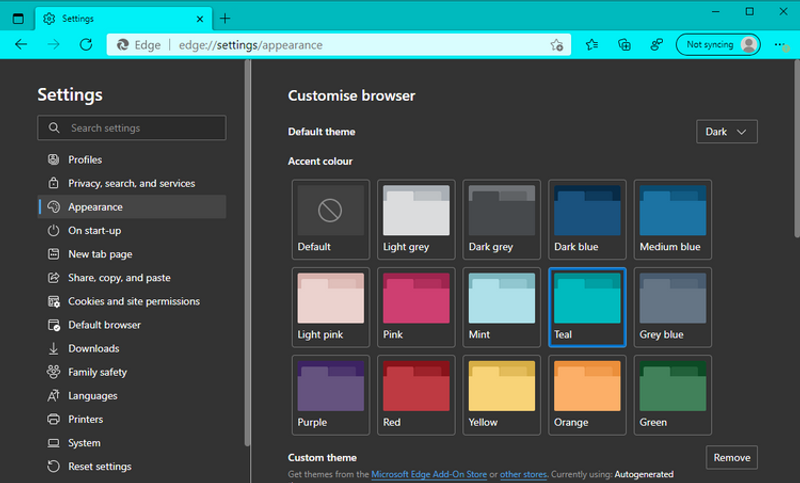Click the browser Back arrow
This screenshot has width=800, height=483.
[x=21, y=44]
